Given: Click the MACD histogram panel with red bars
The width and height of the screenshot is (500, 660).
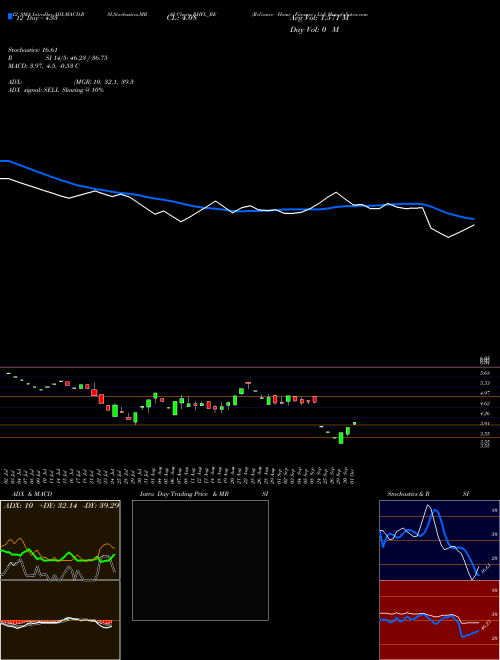Looking at the screenshot, I should point(60,620).
